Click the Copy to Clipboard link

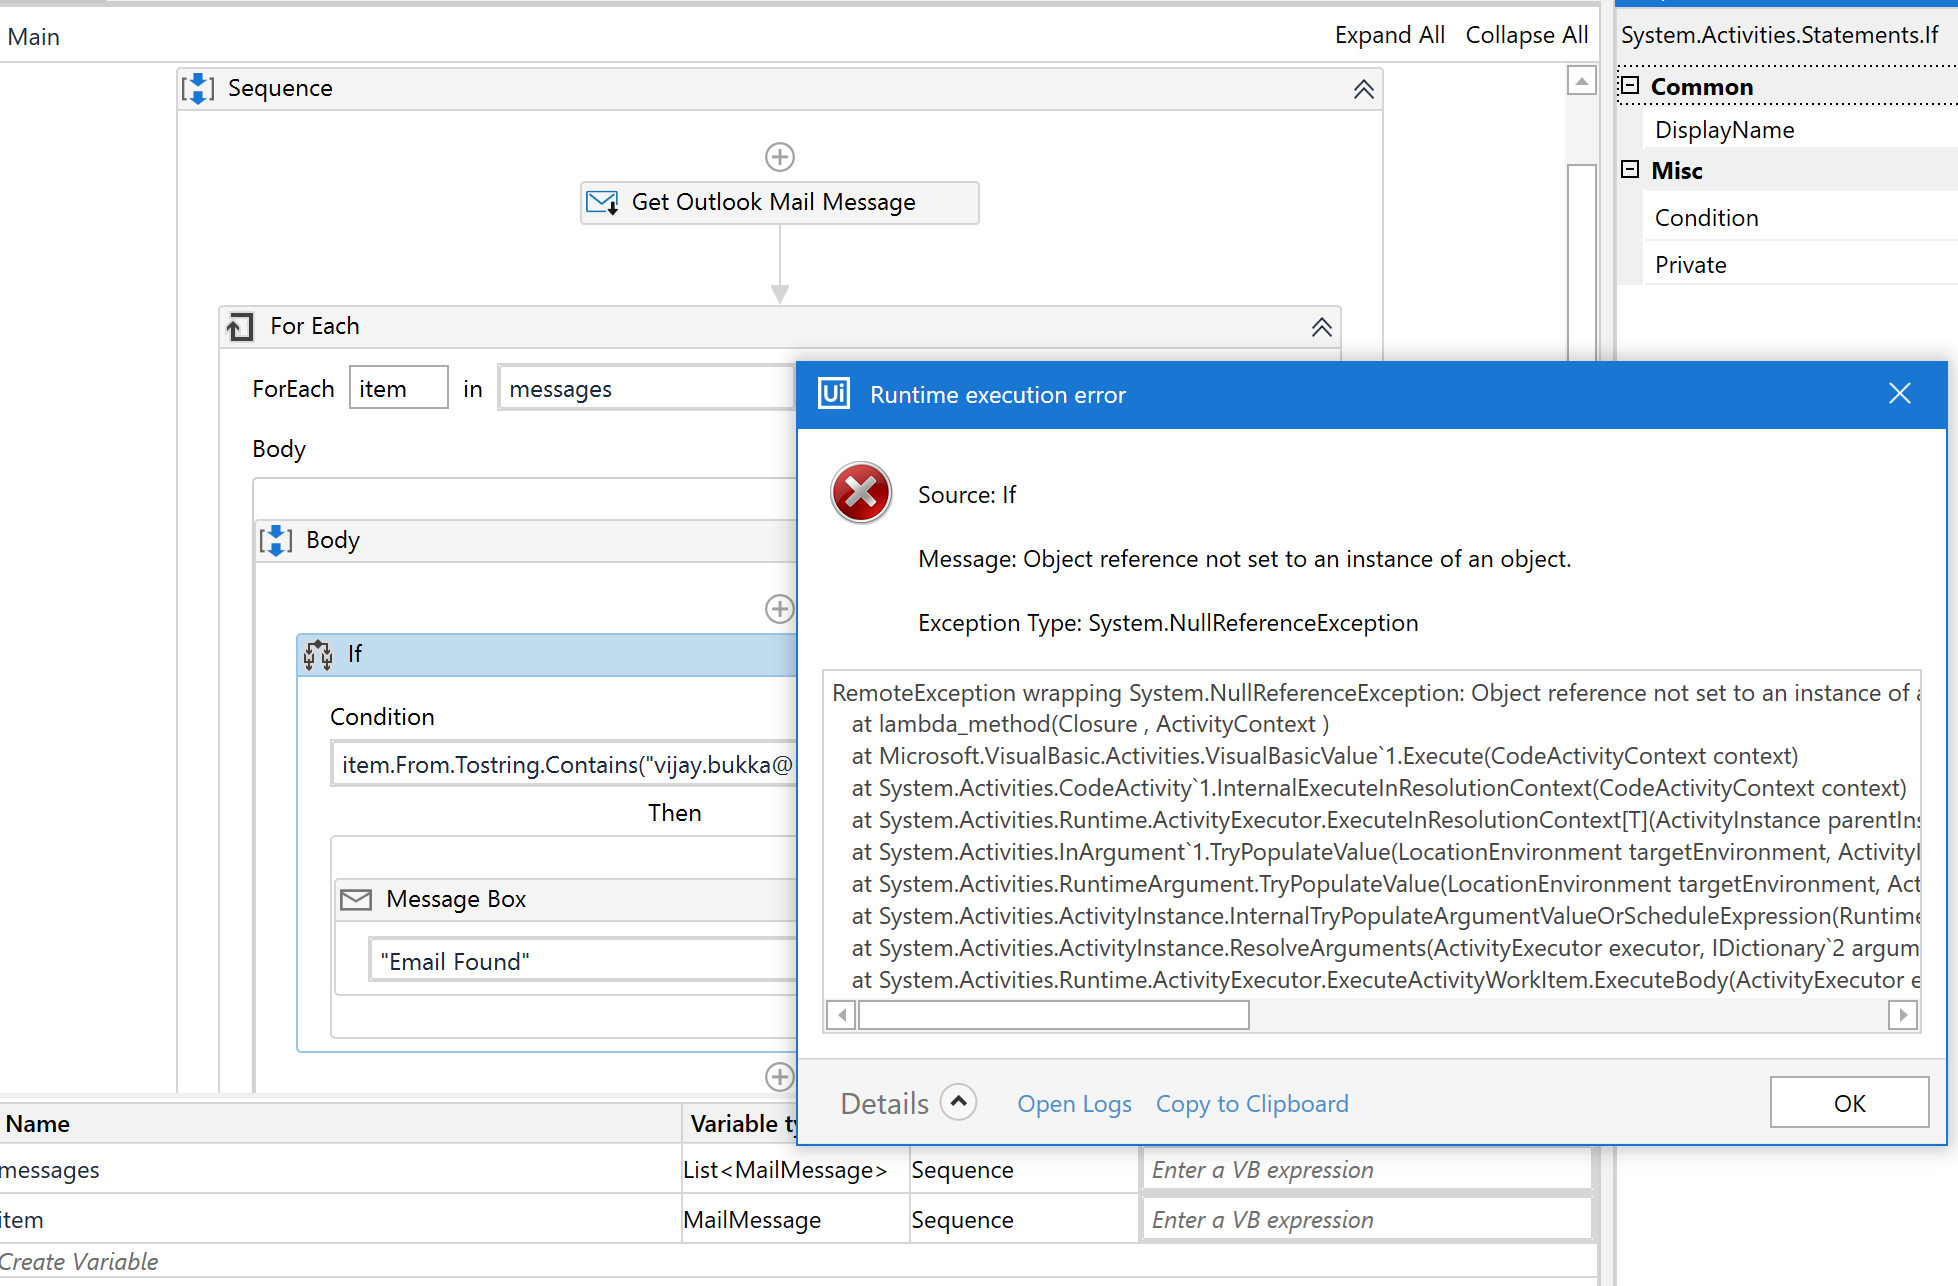click(x=1252, y=1104)
